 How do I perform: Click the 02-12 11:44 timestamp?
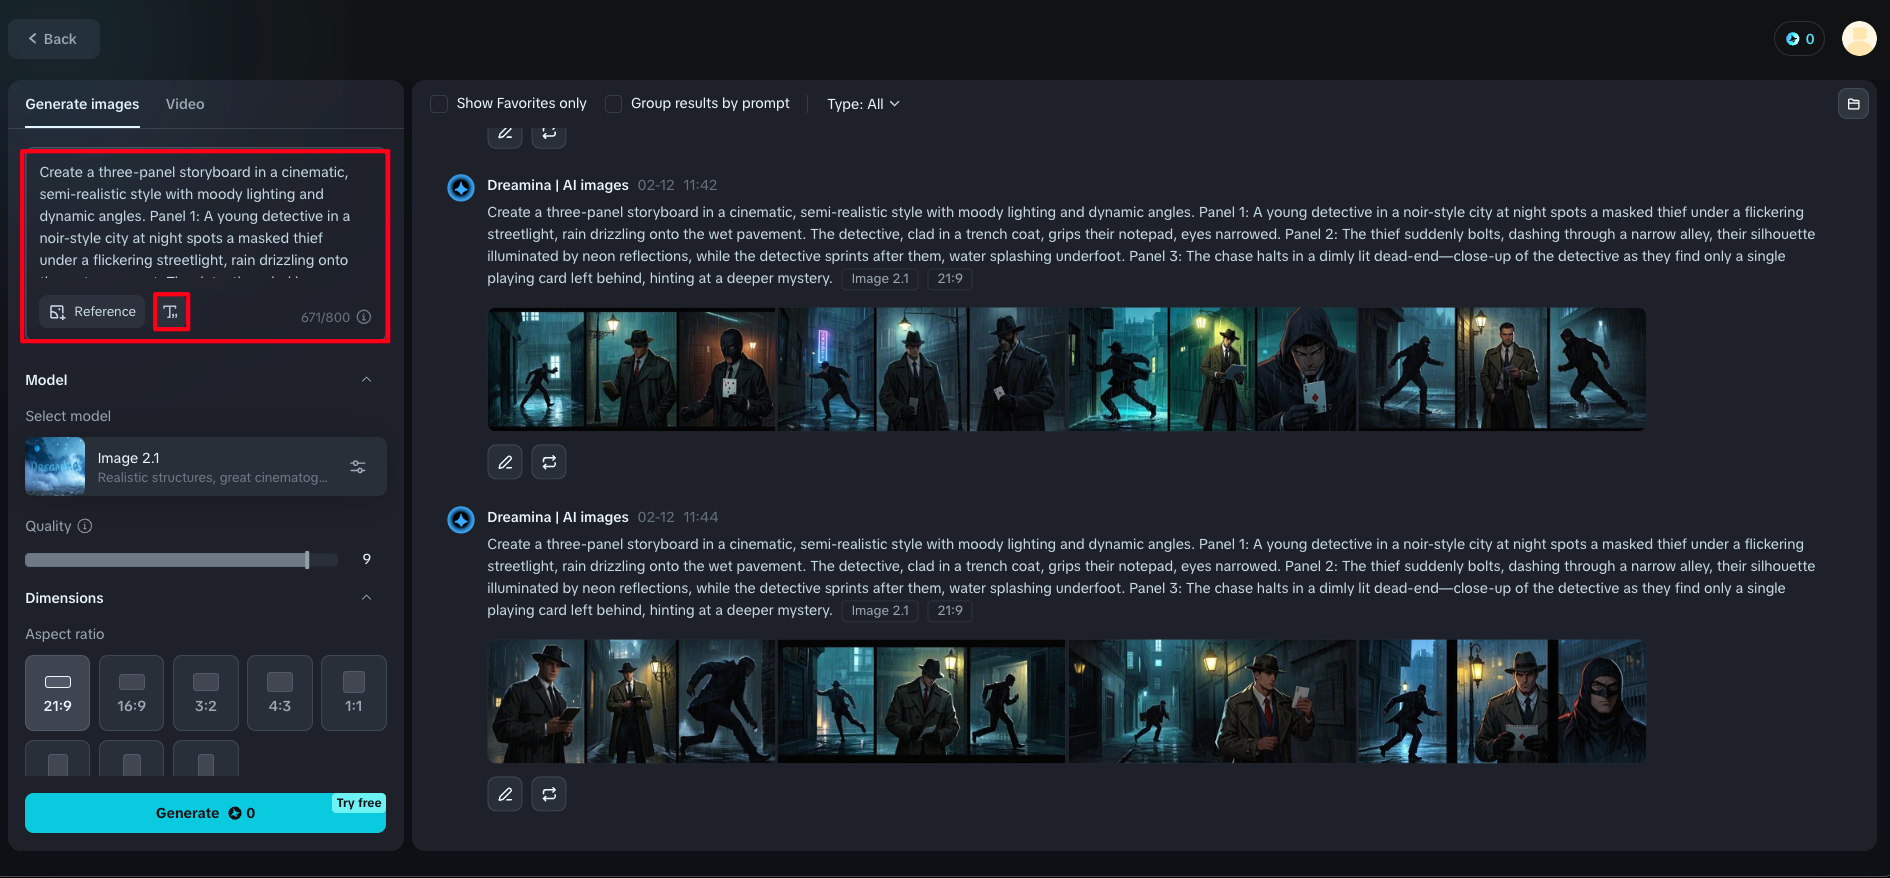[677, 517]
